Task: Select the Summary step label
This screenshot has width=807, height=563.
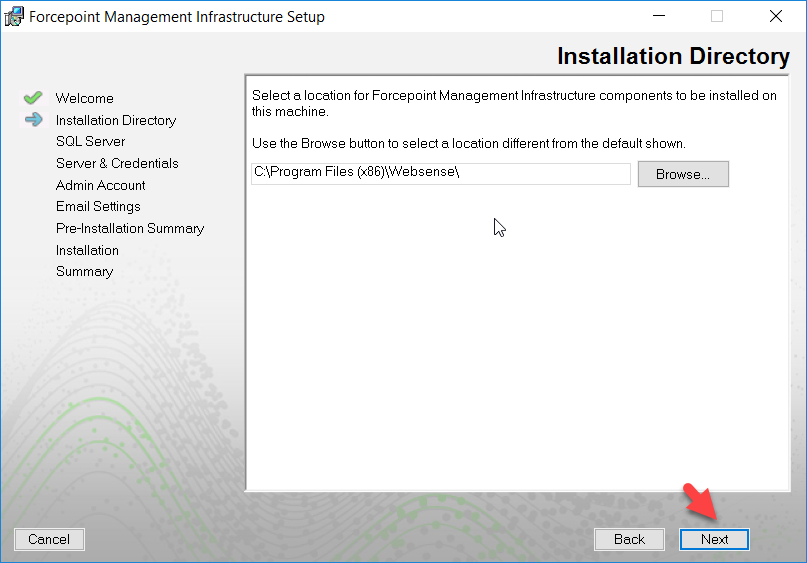Action: click(x=84, y=271)
